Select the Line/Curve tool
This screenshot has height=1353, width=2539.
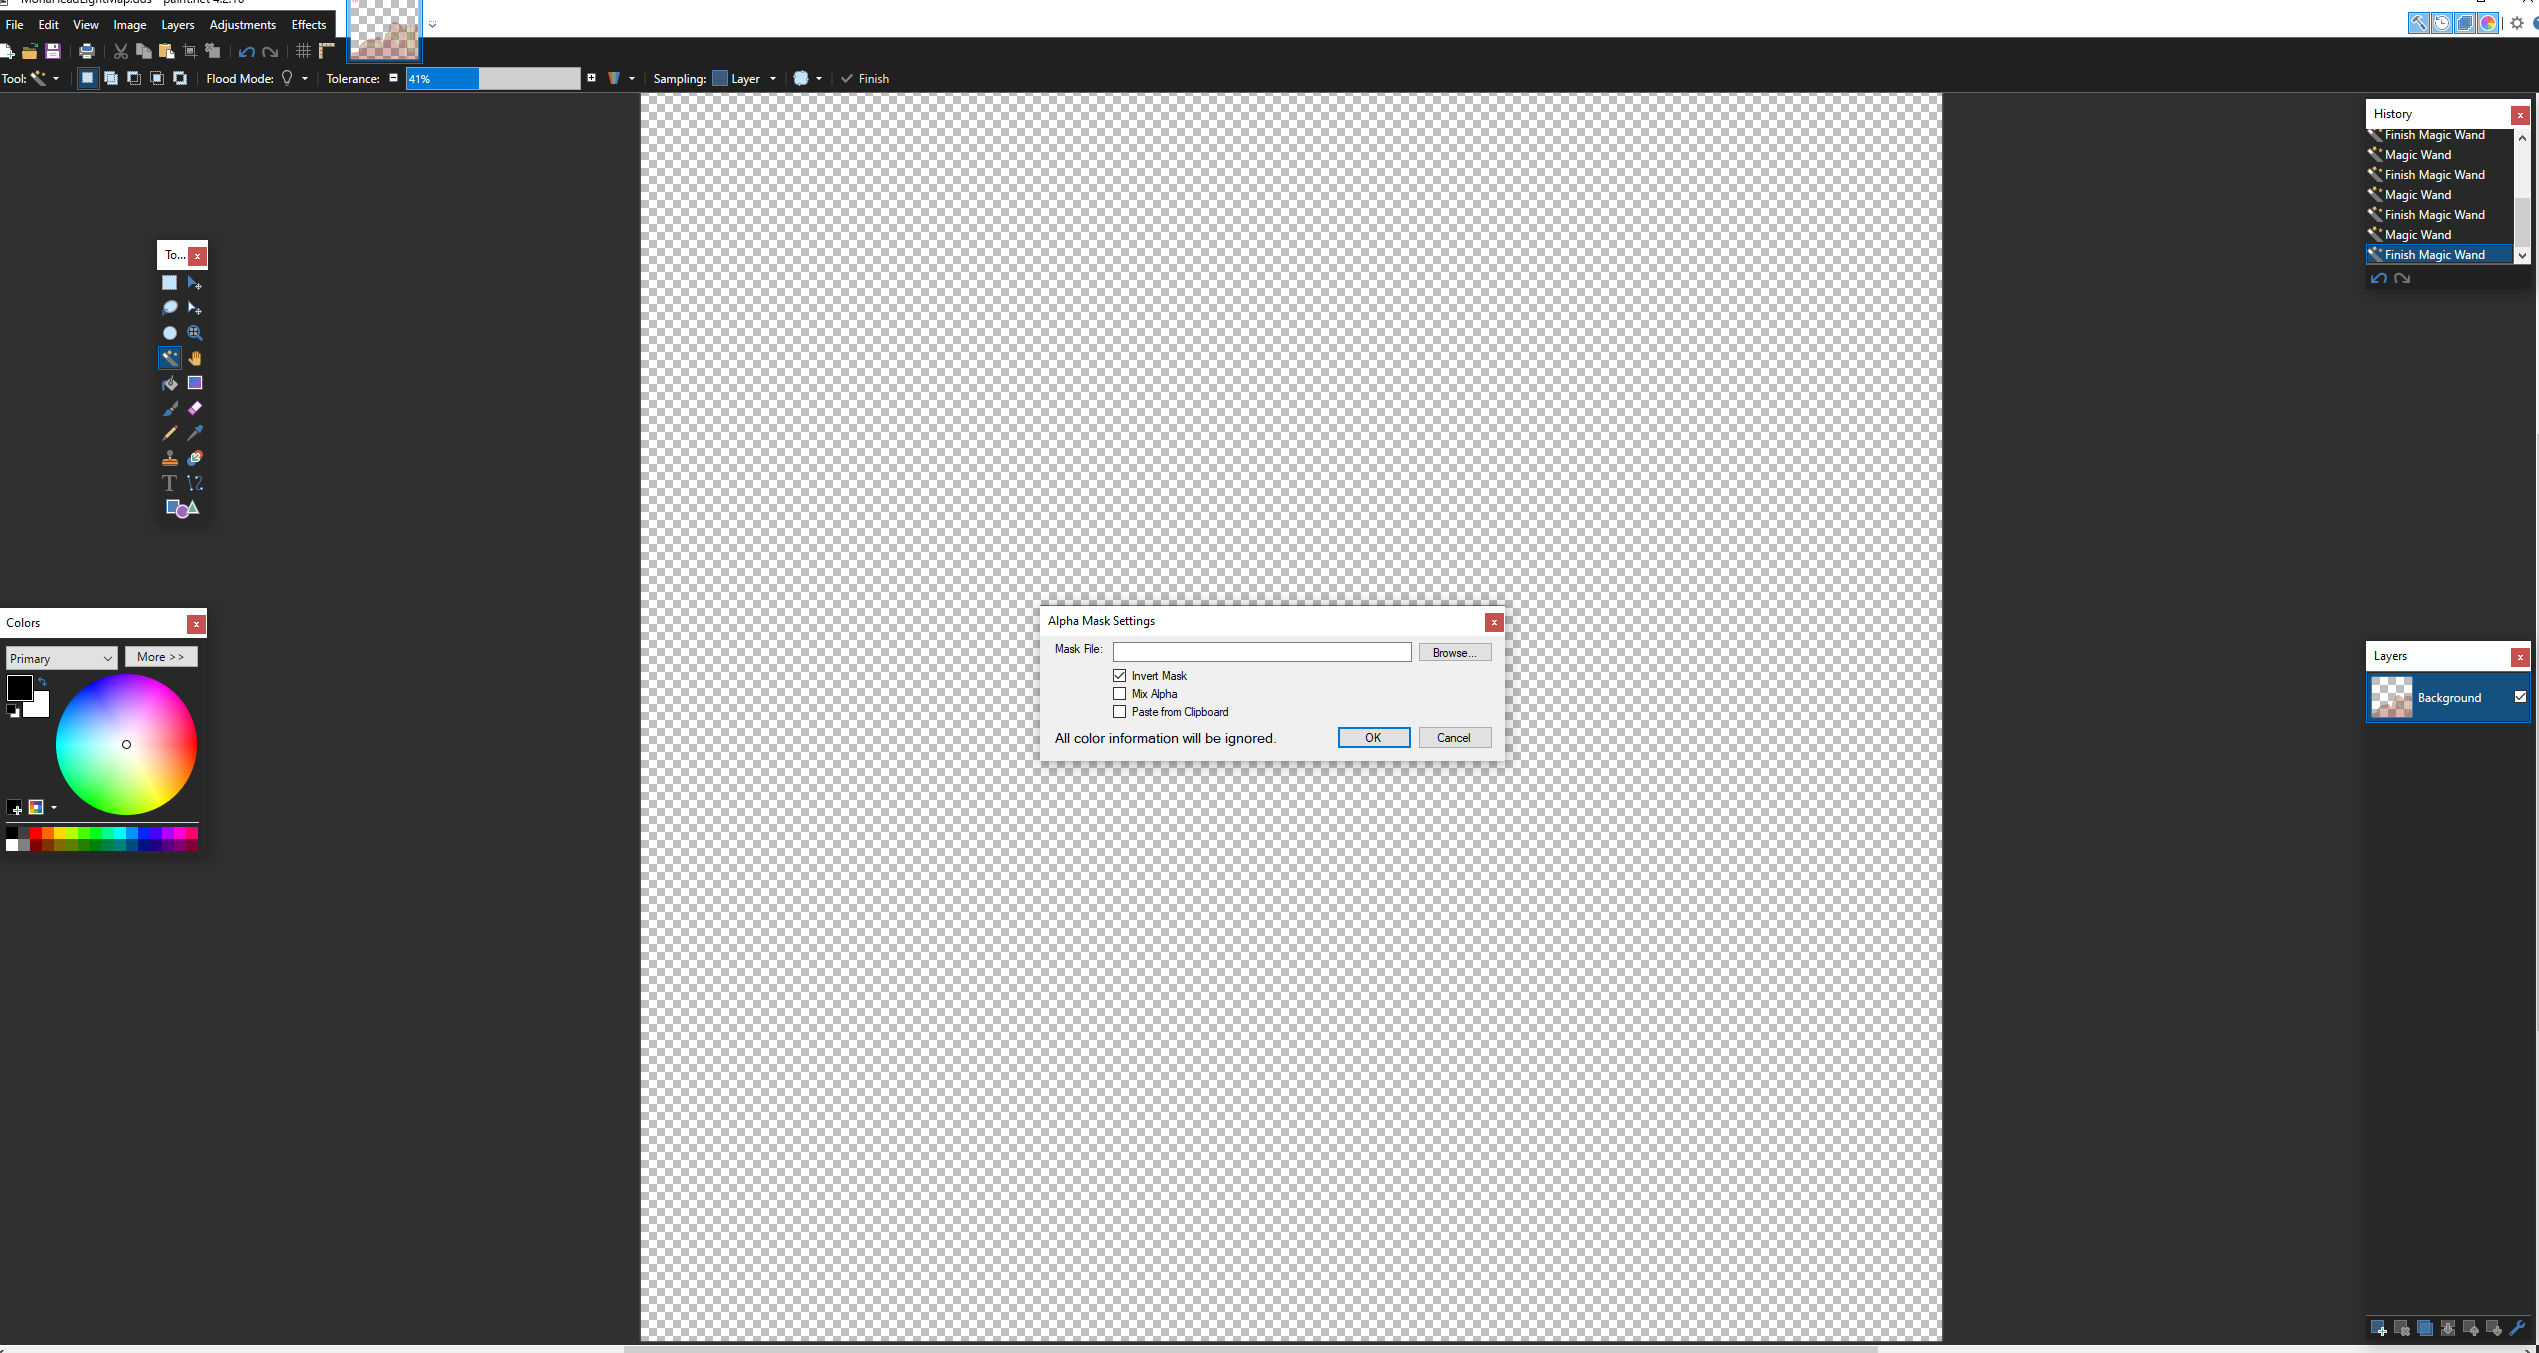[x=195, y=483]
